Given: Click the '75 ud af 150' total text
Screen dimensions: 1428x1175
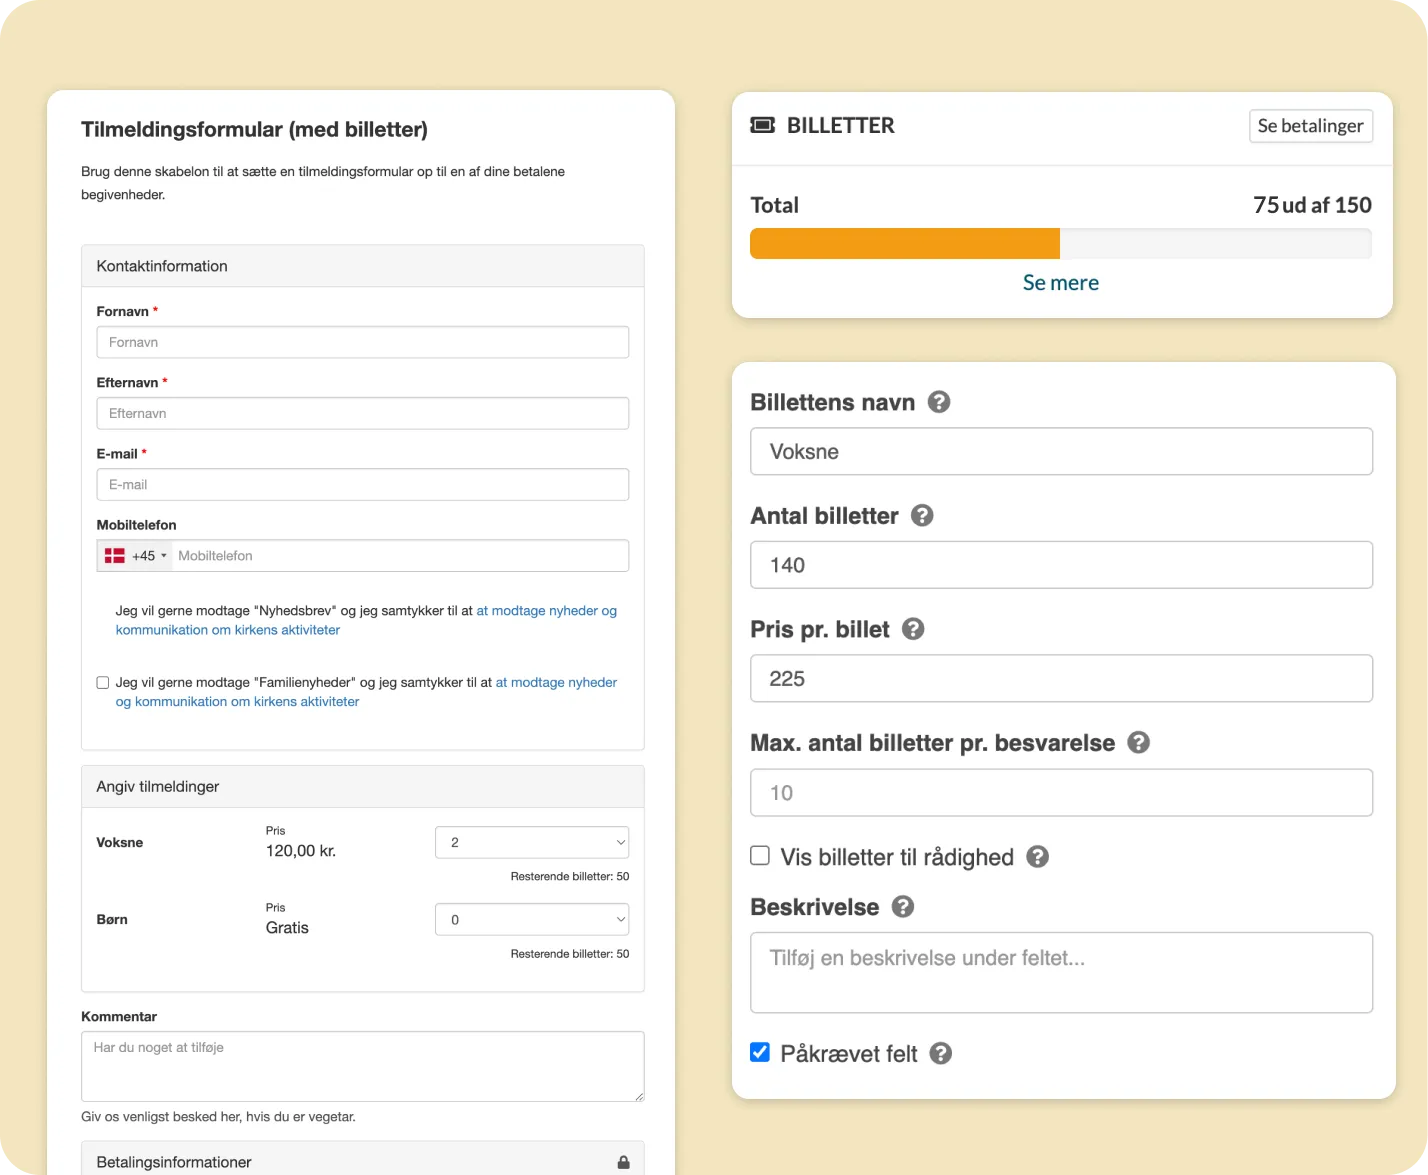Looking at the screenshot, I should click(1312, 205).
